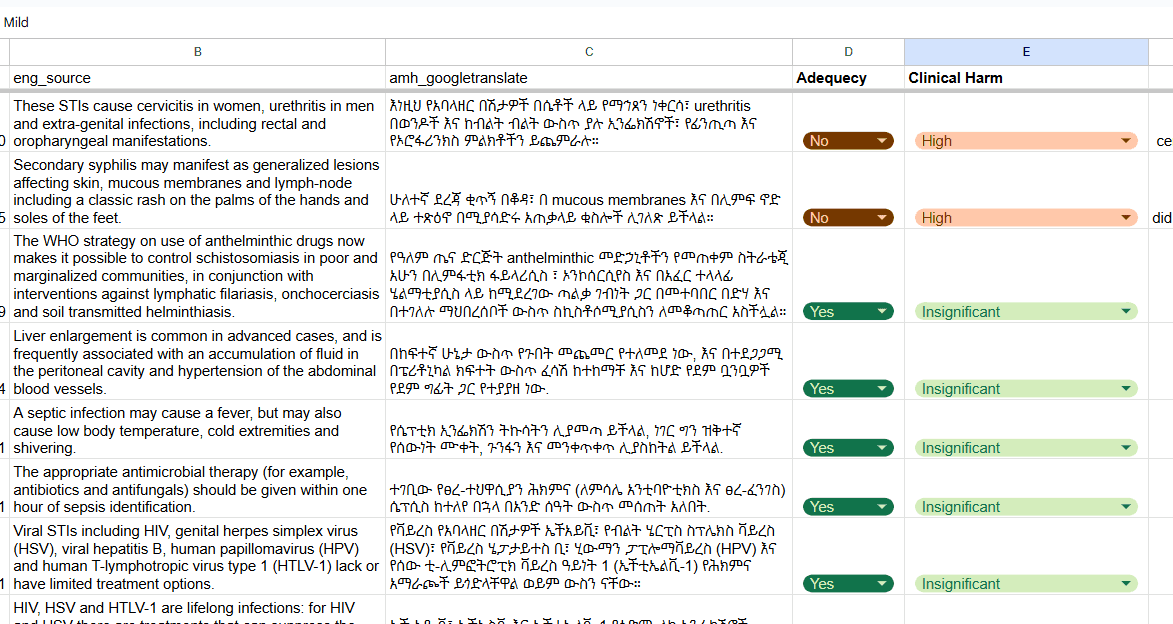The image size is (1173, 624).
Task: Select the English cell about septic infection fever
Action: pyautogui.click(x=197, y=431)
